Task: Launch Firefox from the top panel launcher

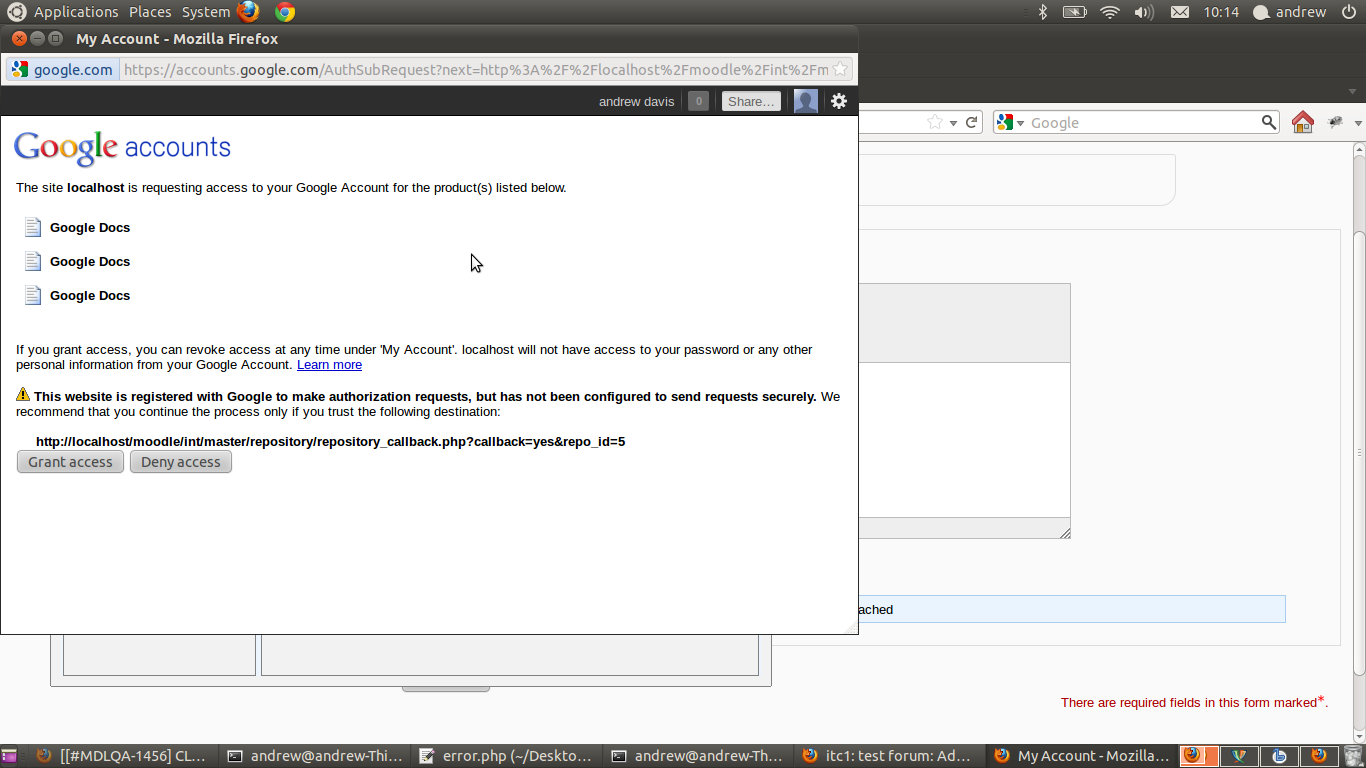Action: coord(248,12)
